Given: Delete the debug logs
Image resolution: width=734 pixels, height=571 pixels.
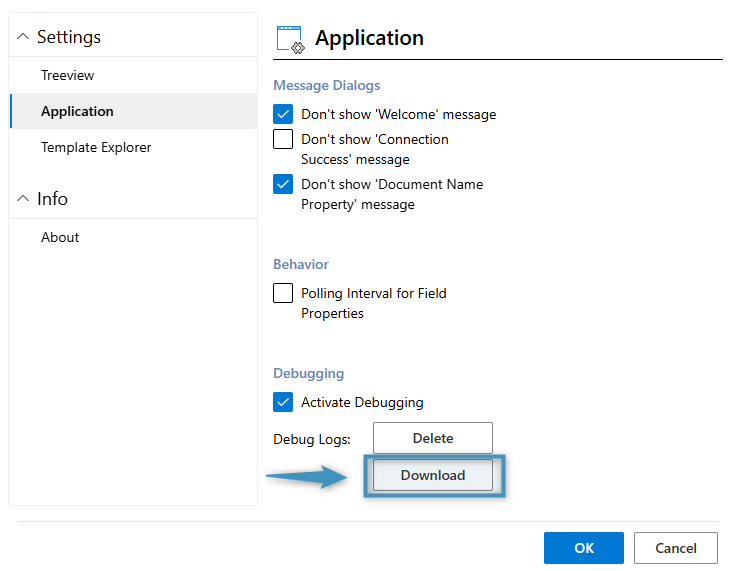Looking at the screenshot, I should point(432,438).
